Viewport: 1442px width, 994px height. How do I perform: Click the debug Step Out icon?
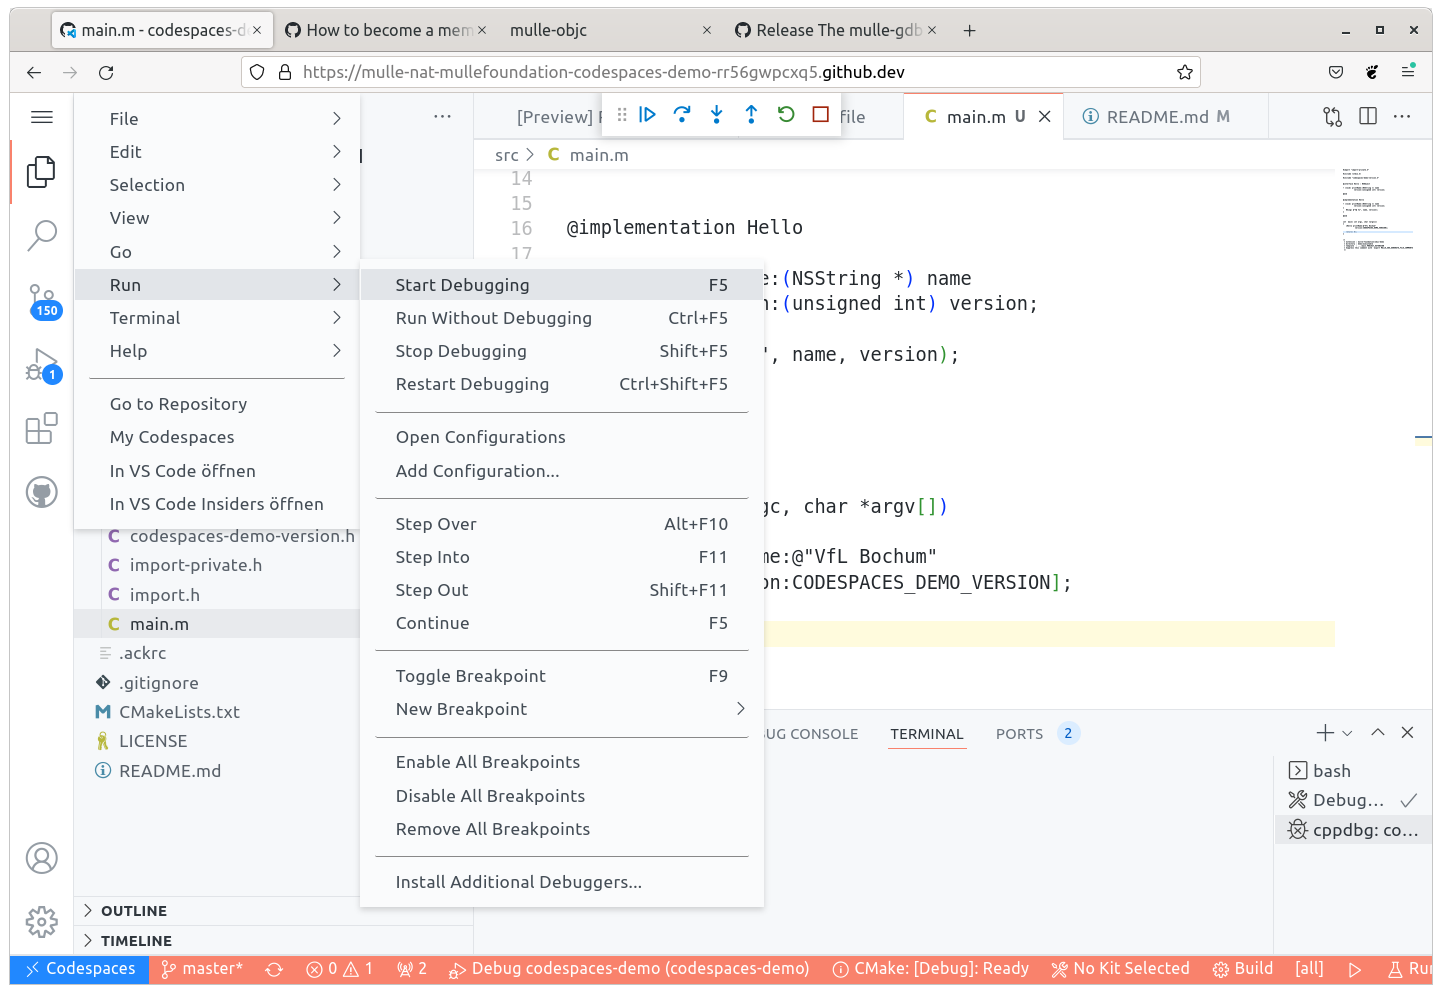point(751,115)
